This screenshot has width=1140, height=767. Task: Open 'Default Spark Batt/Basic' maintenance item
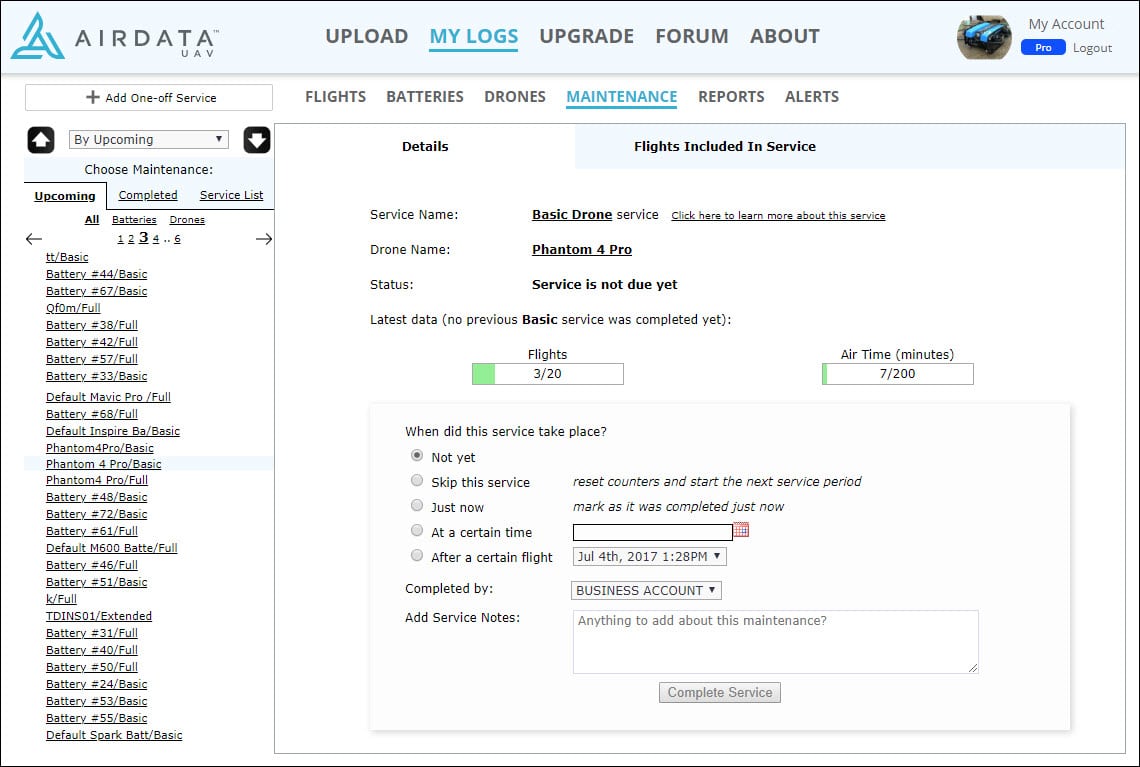[114, 735]
